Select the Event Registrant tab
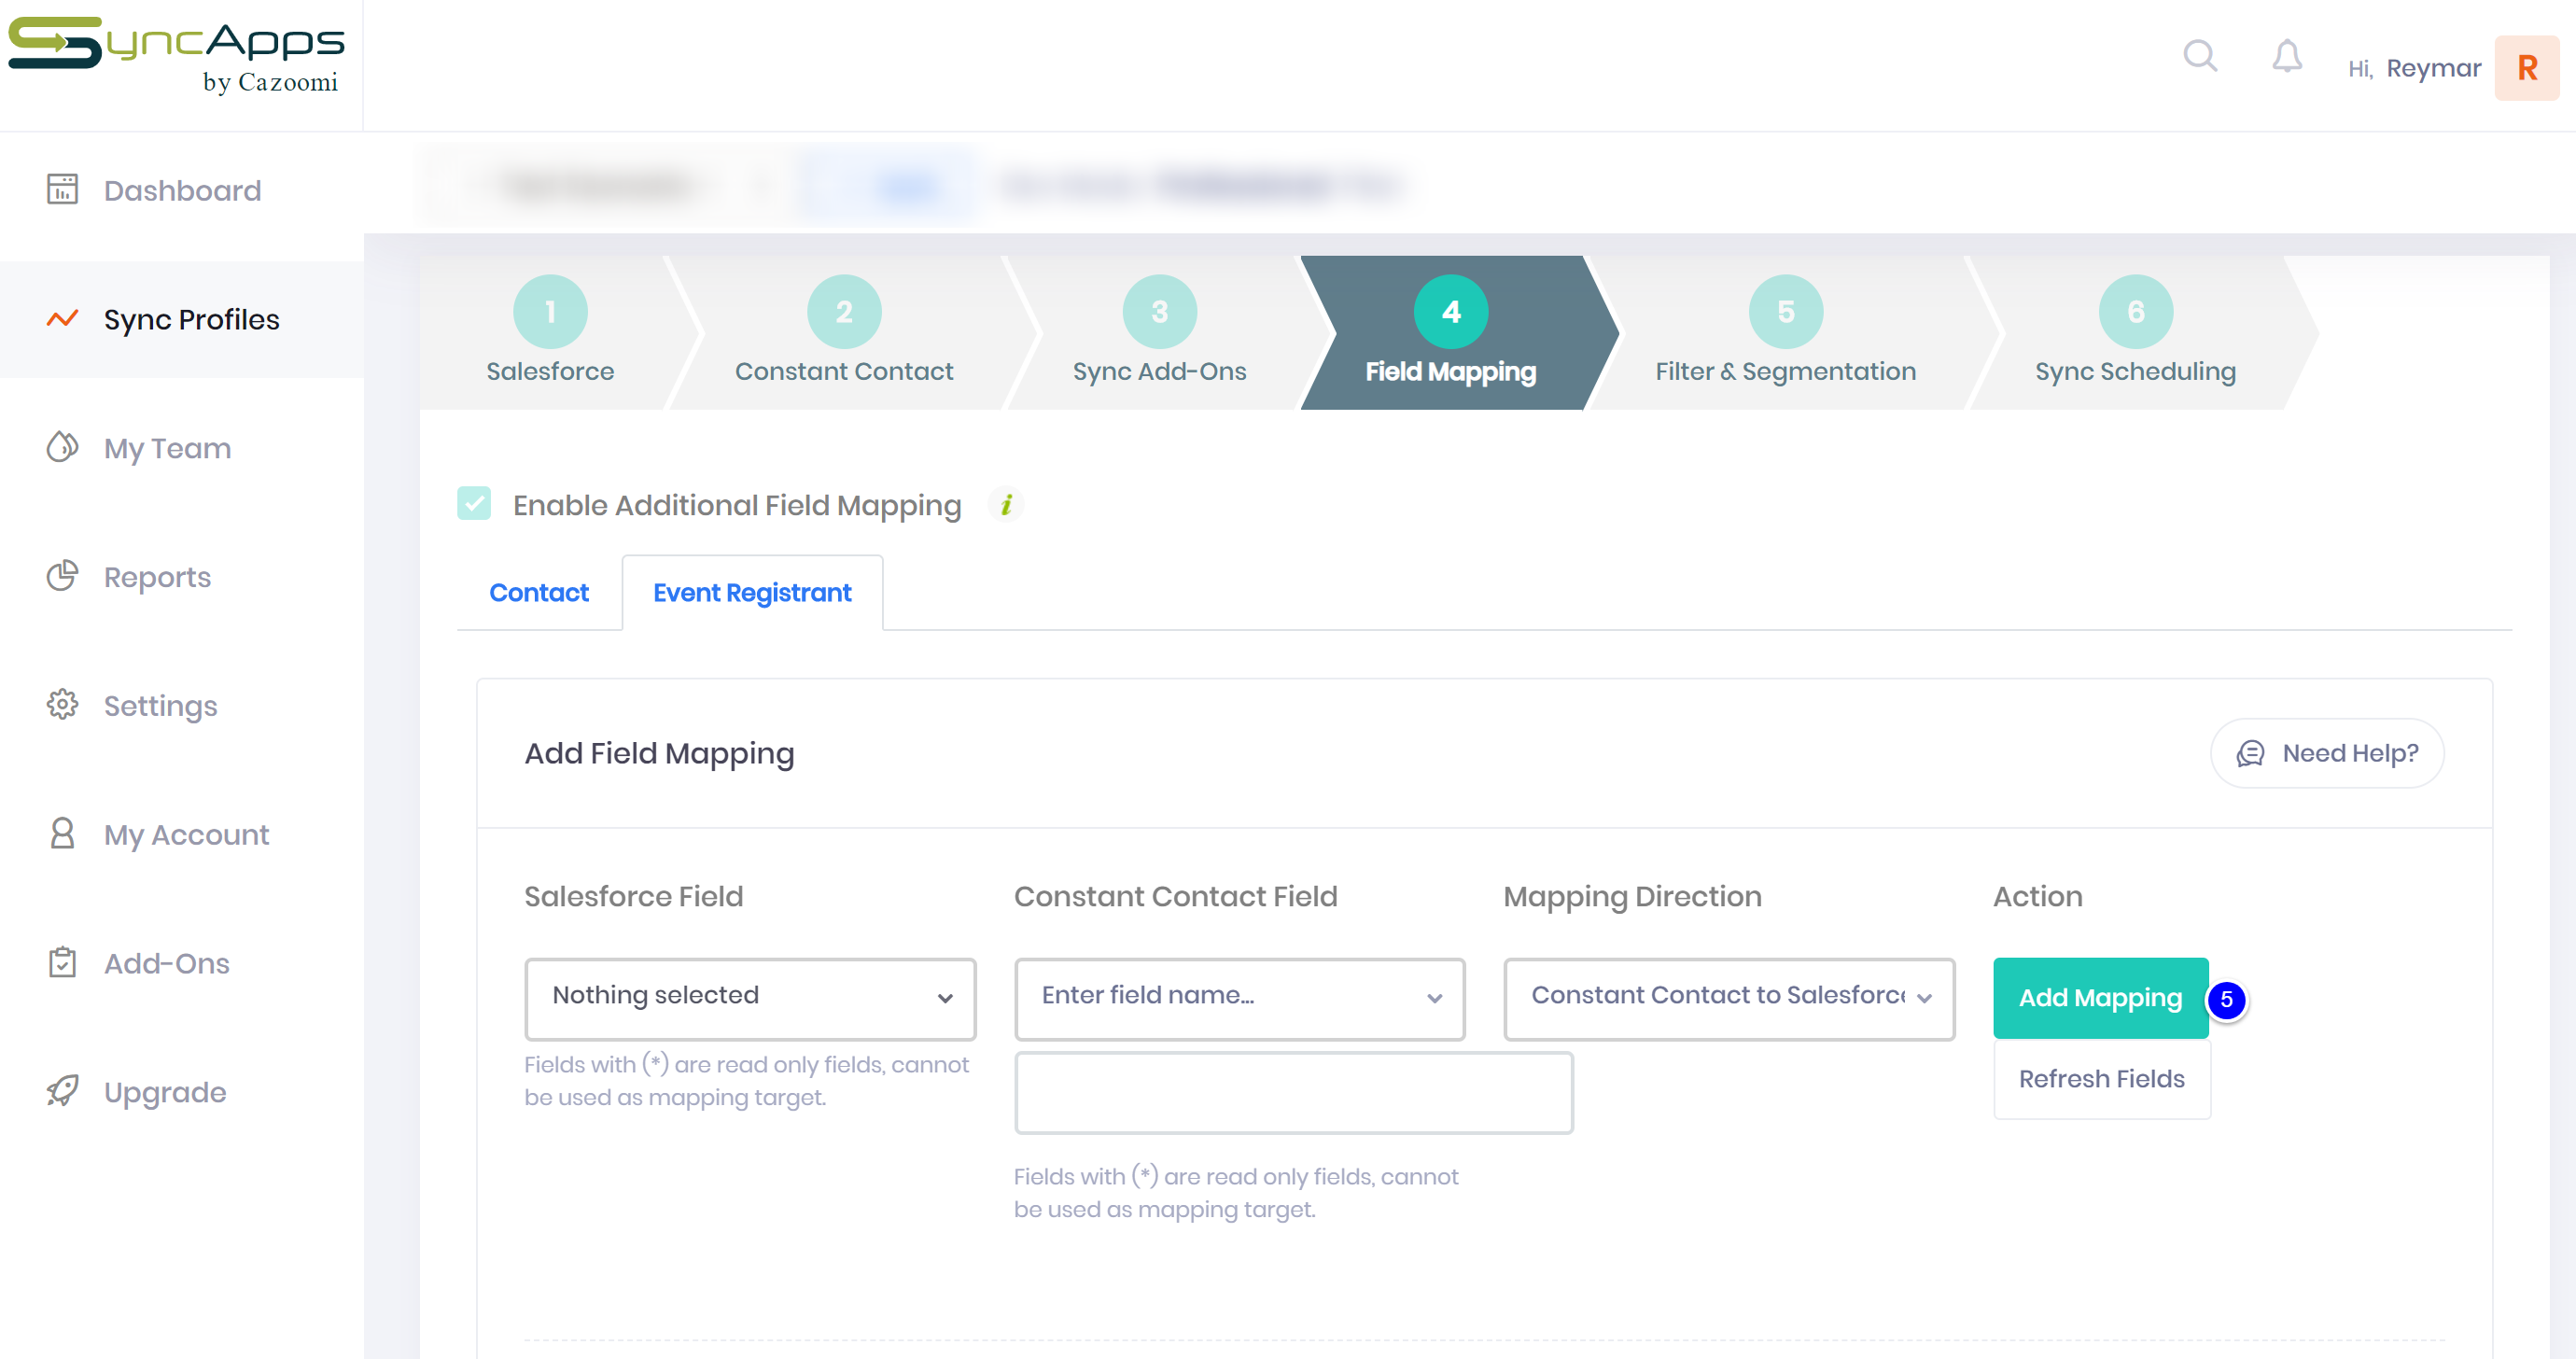The height and width of the screenshot is (1359, 2576). pos(752,593)
